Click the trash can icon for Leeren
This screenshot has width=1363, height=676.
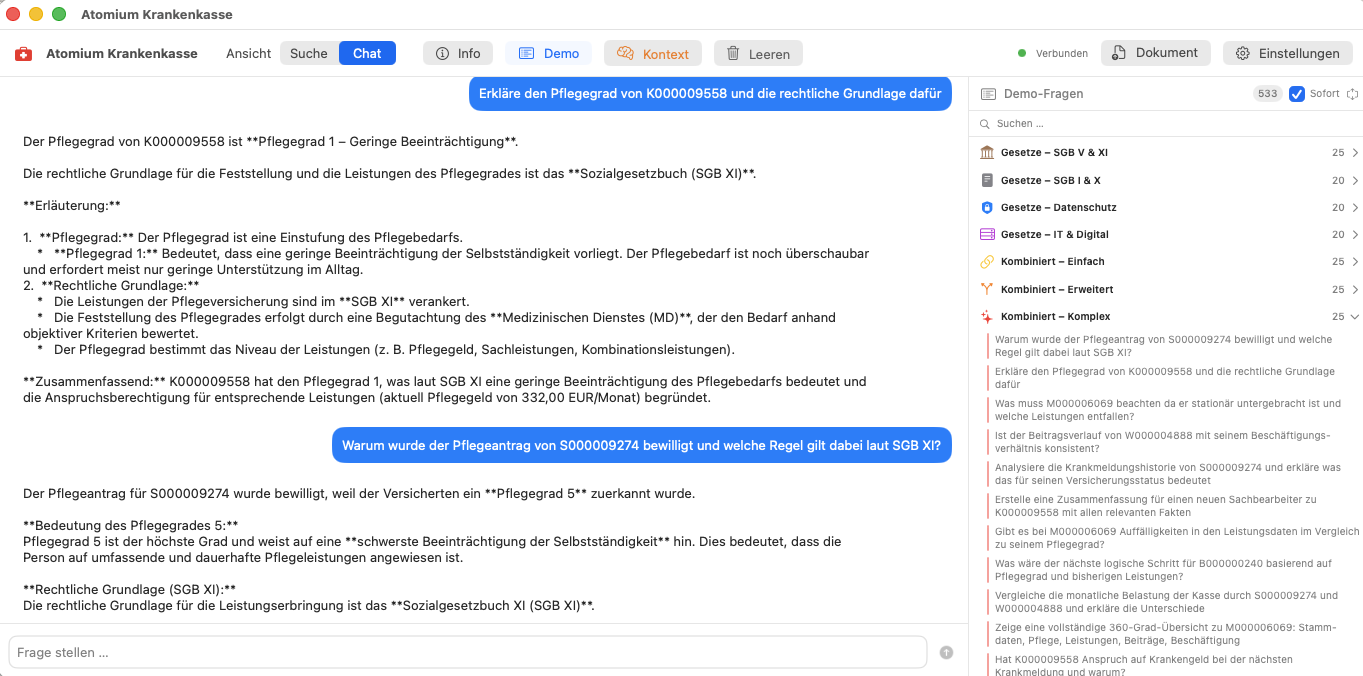[x=733, y=54]
